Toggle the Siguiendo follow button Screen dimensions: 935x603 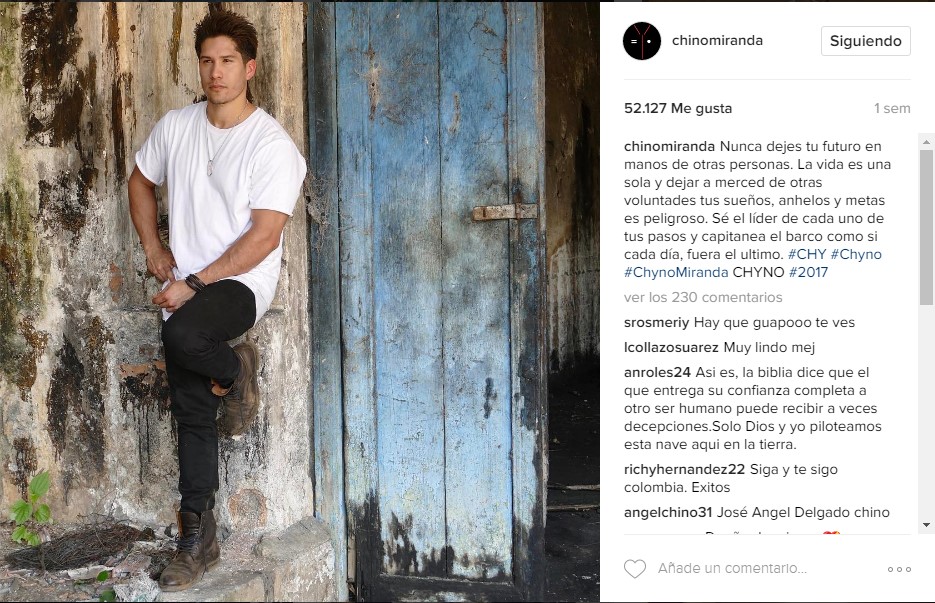(865, 41)
